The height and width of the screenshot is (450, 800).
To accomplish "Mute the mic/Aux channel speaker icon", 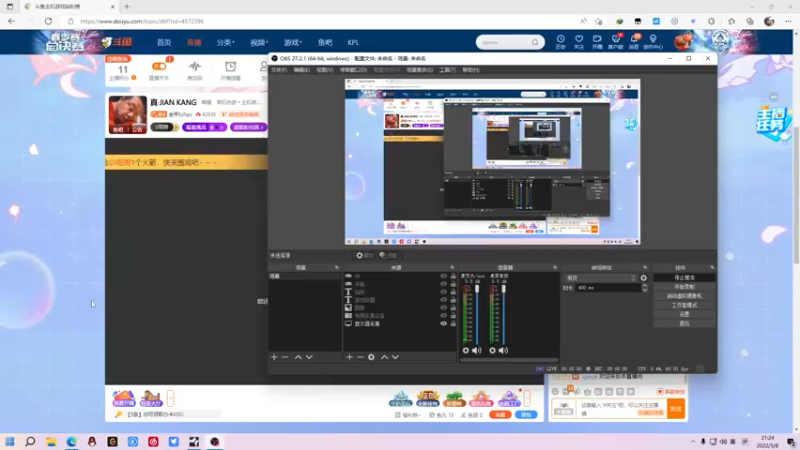I will (477, 351).
